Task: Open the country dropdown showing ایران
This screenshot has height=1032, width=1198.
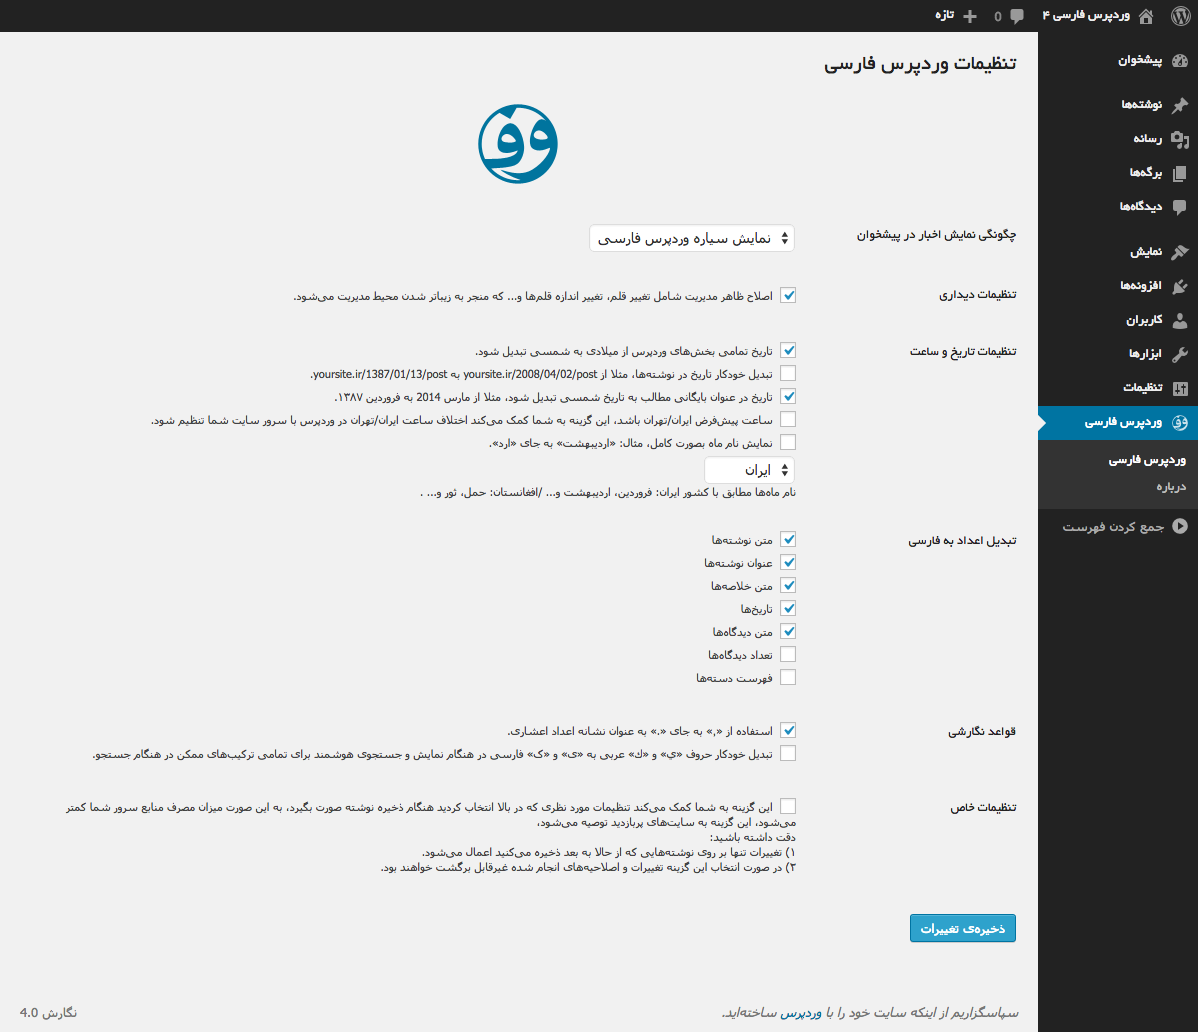Action: coord(750,470)
